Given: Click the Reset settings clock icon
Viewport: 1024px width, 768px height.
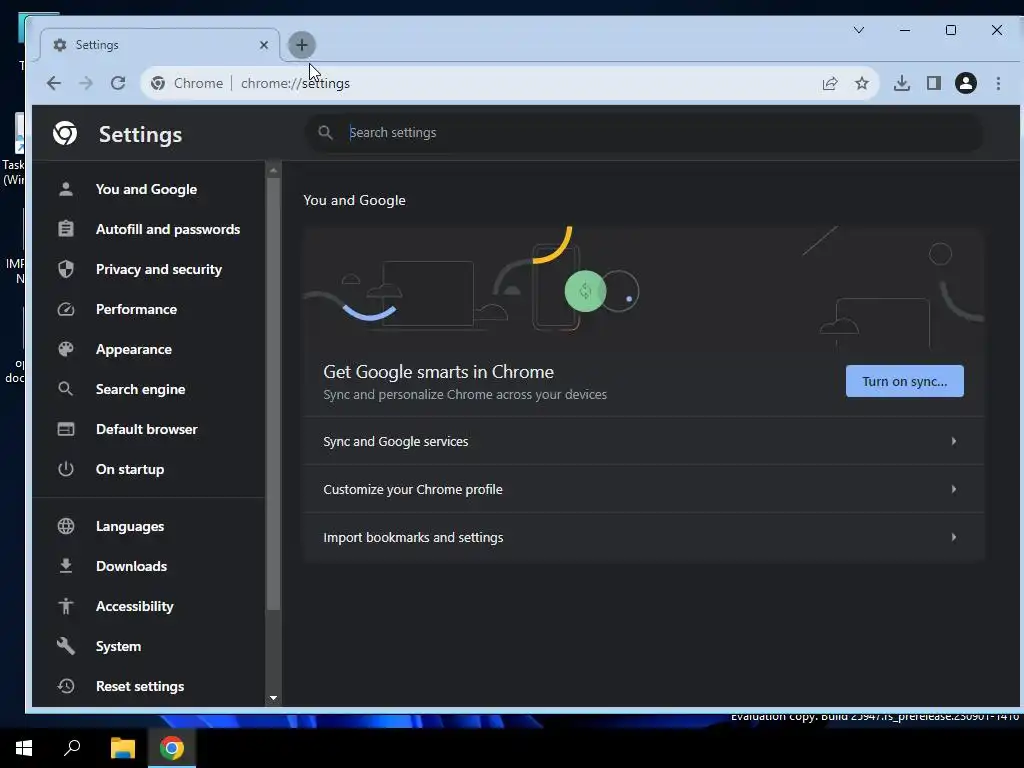Looking at the screenshot, I should click(65, 686).
